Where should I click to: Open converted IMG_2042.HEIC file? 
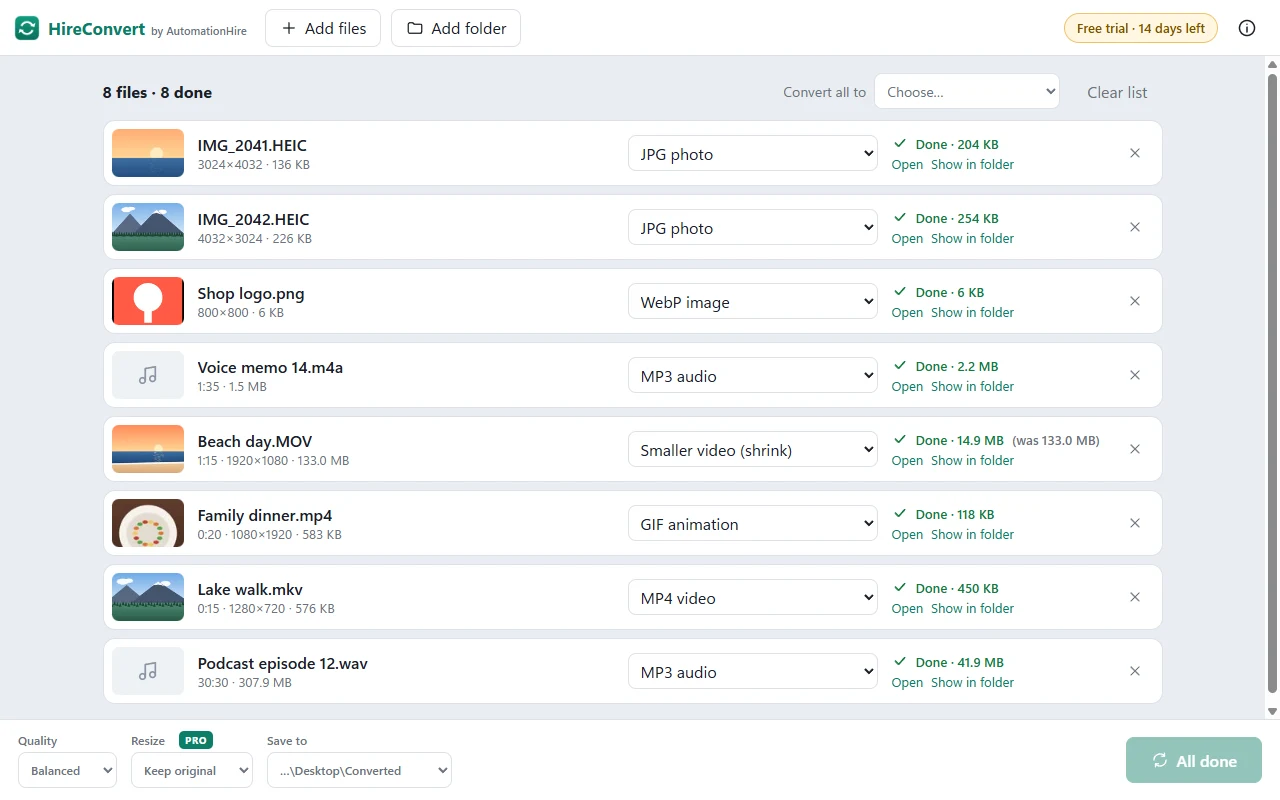(x=907, y=238)
